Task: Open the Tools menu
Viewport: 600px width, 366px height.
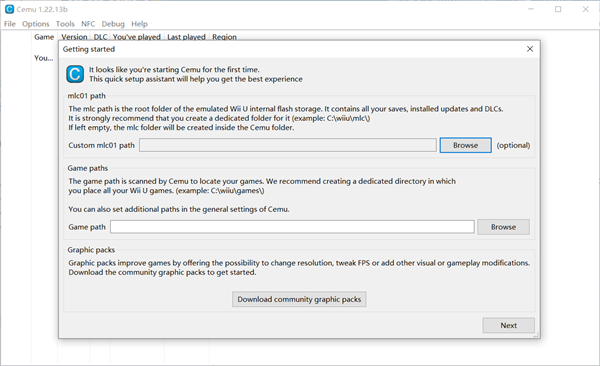Action: pos(65,24)
